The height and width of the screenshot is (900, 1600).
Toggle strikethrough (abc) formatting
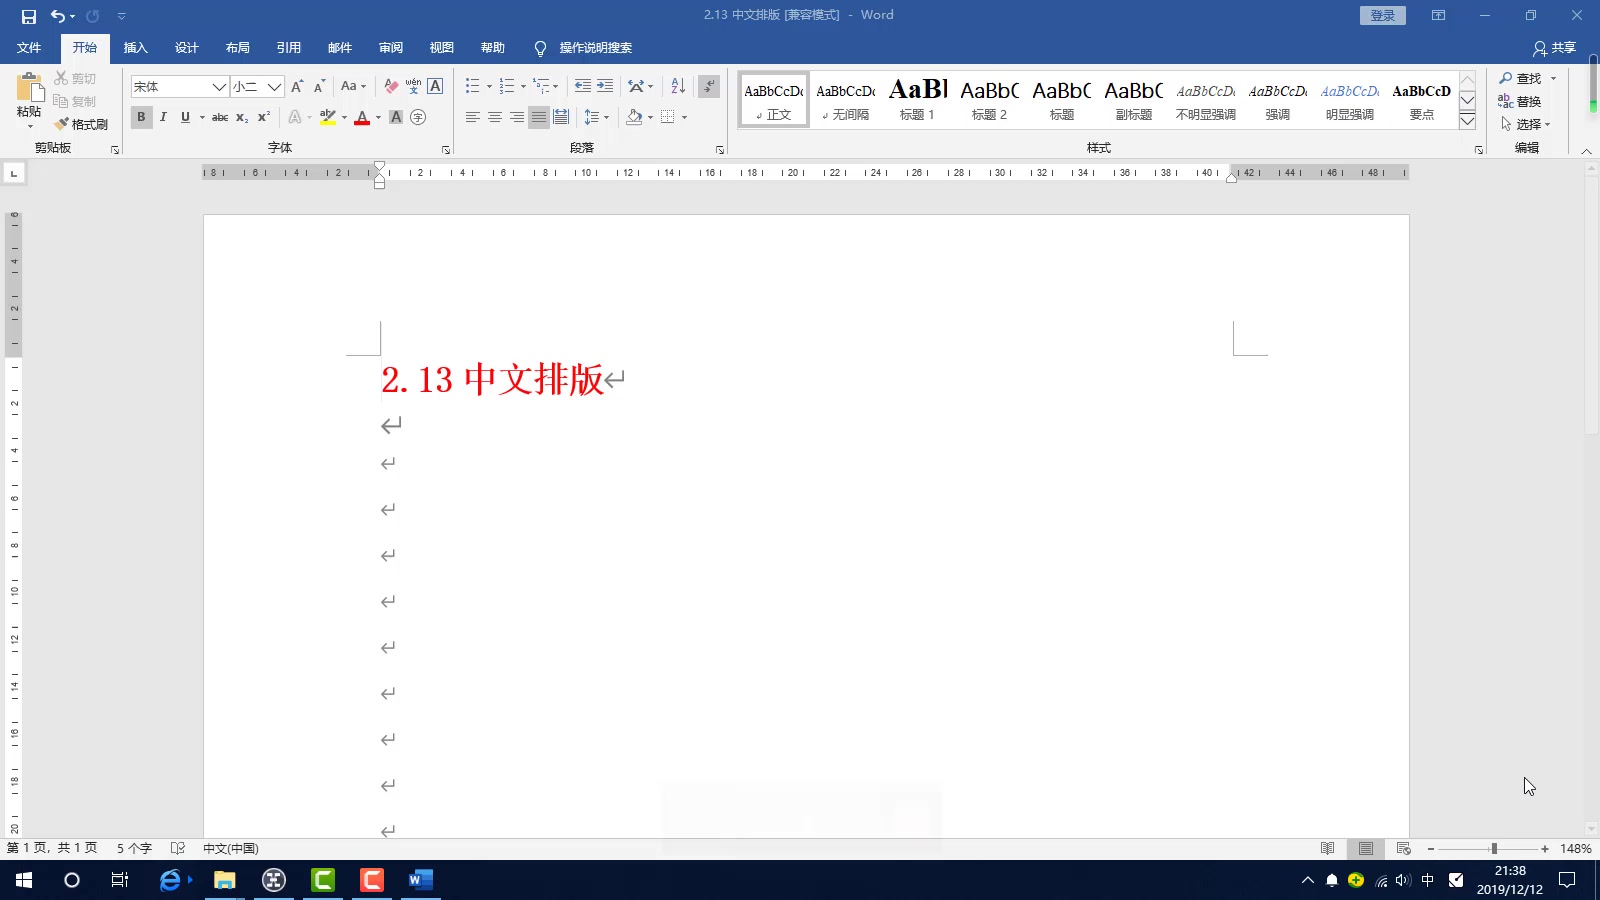coord(220,117)
